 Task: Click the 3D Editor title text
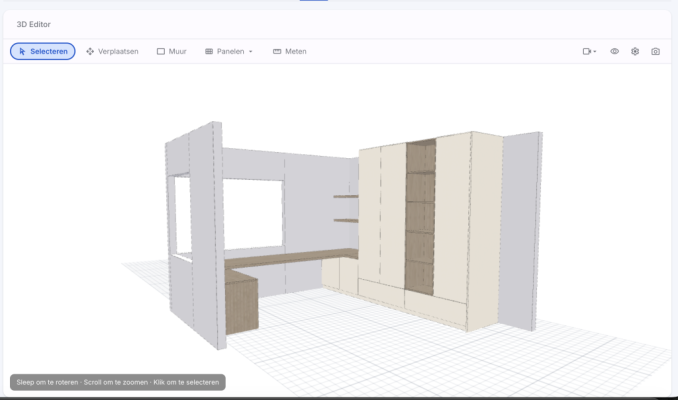click(x=33, y=24)
